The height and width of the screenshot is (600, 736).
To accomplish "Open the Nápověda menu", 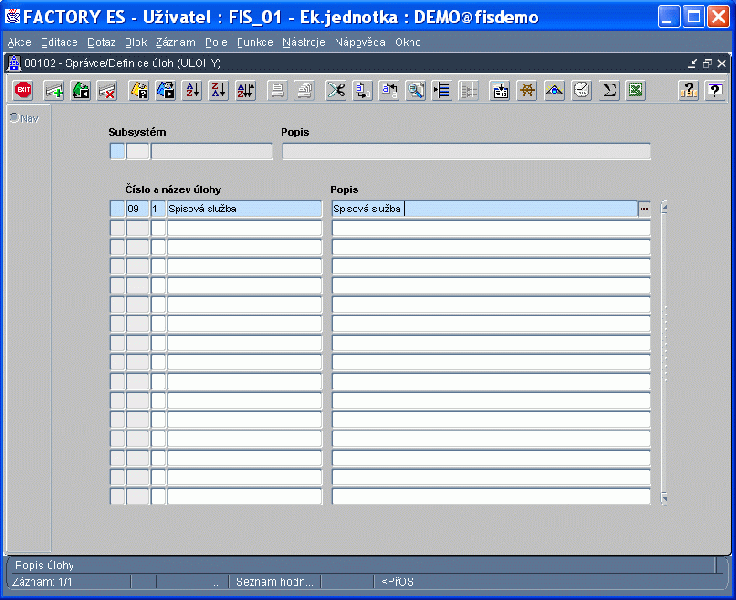I will point(360,42).
